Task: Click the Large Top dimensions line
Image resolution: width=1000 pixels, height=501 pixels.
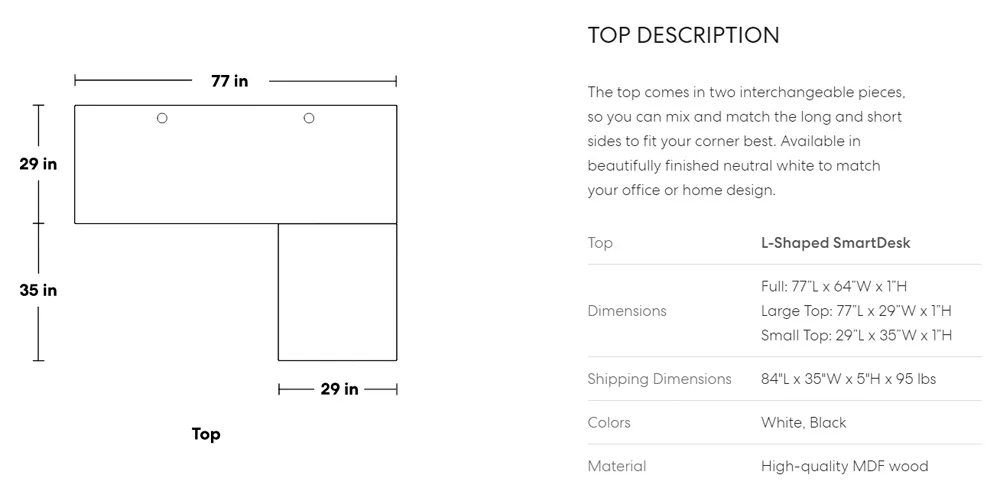Action: coord(856,310)
